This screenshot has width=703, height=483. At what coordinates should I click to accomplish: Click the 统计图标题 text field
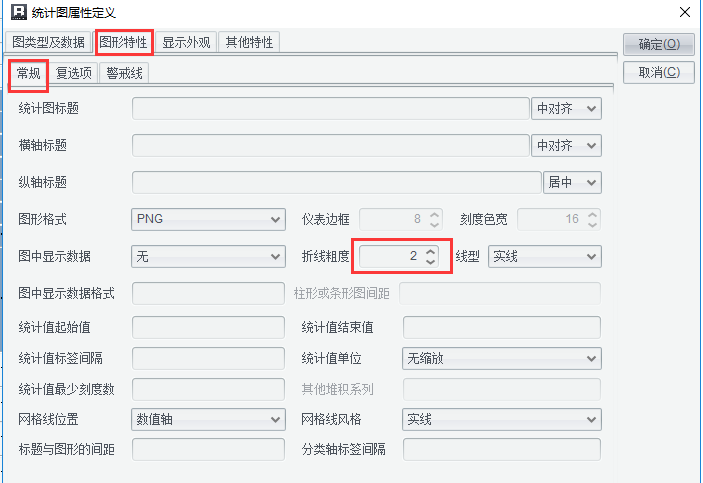pyautogui.click(x=330, y=109)
